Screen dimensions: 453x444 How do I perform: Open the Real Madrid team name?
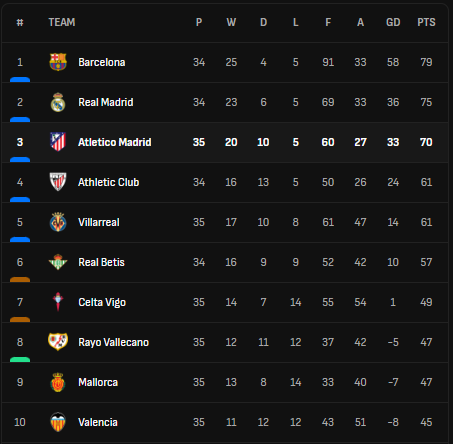106,102
